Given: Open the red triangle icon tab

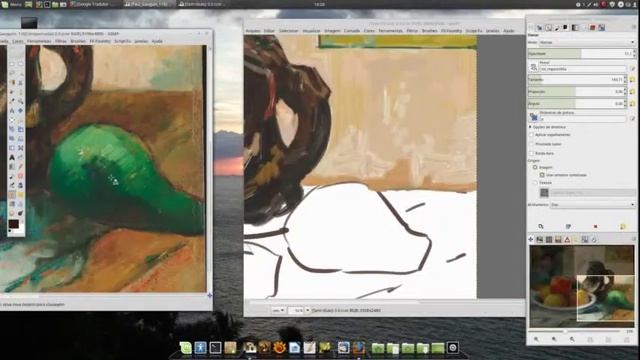Looking at the screenshot, I should coord(567,240).
